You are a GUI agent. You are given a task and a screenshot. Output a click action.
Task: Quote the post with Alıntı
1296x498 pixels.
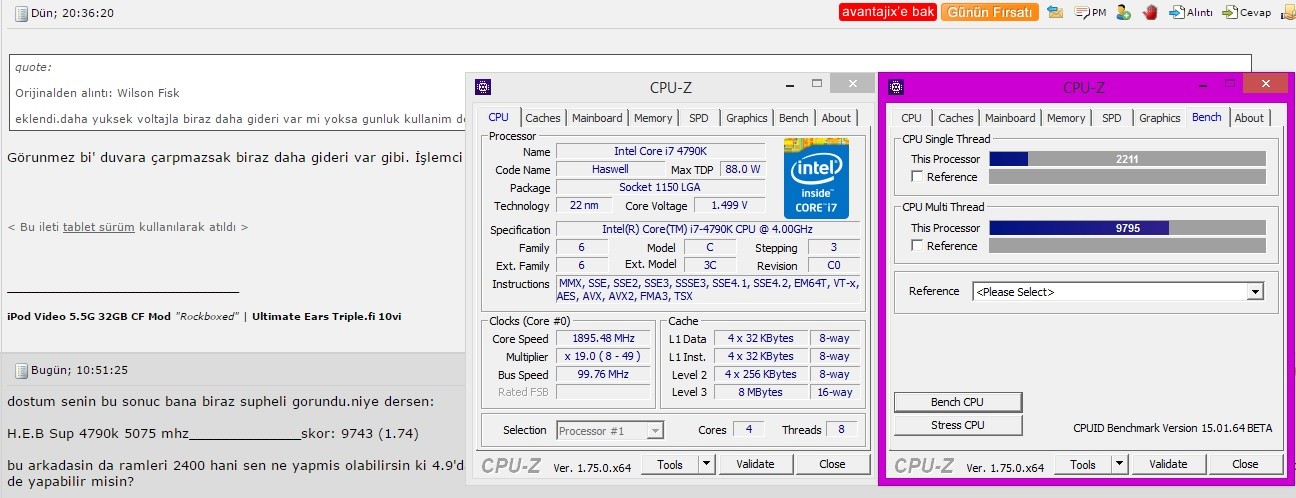(x=1191, y=12)
